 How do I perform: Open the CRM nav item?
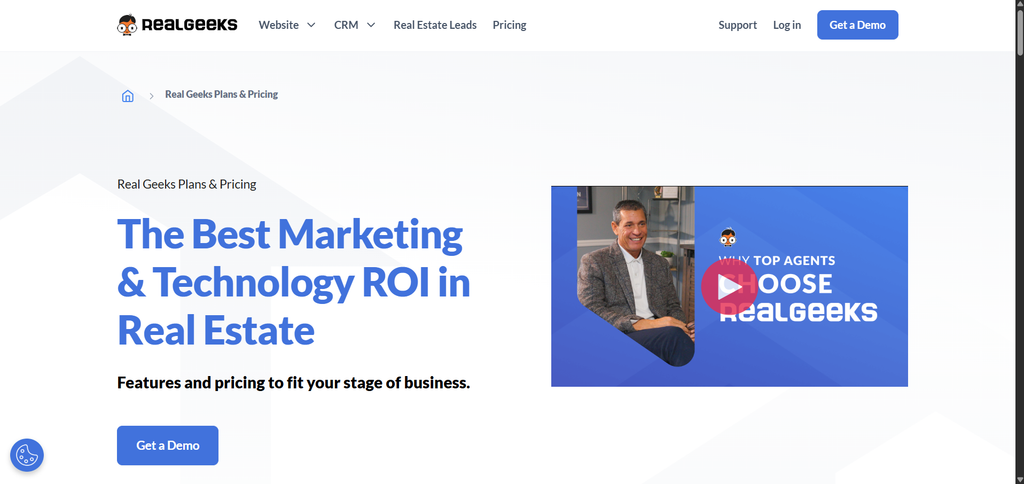(x=346, y=25)
